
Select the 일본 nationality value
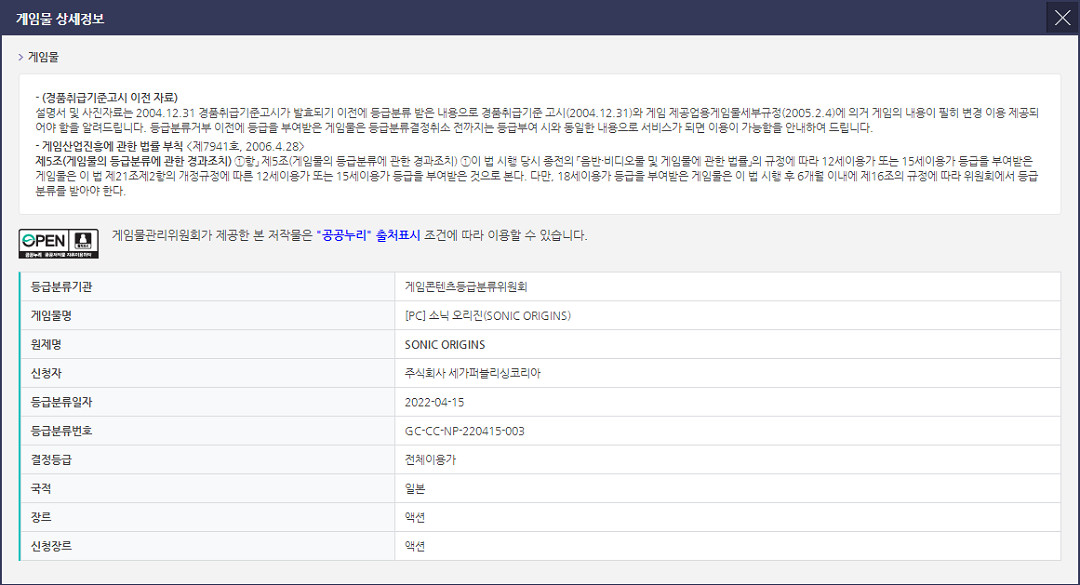click(415, 489)
